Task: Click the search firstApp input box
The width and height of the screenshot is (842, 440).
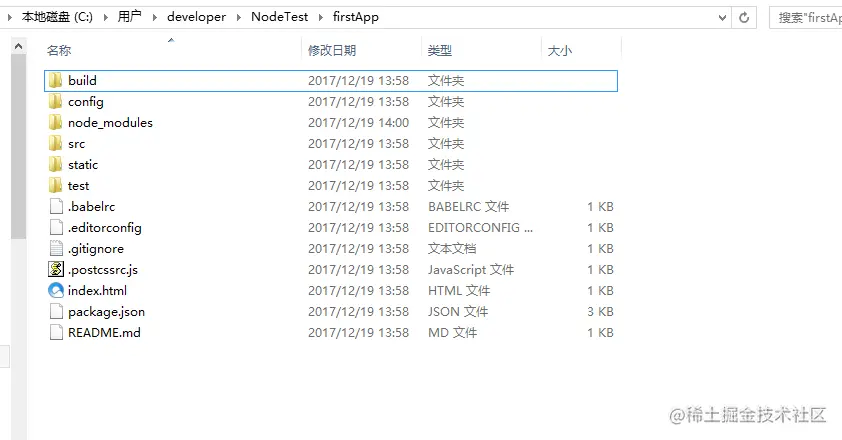Action: click(x=805, y=18)
